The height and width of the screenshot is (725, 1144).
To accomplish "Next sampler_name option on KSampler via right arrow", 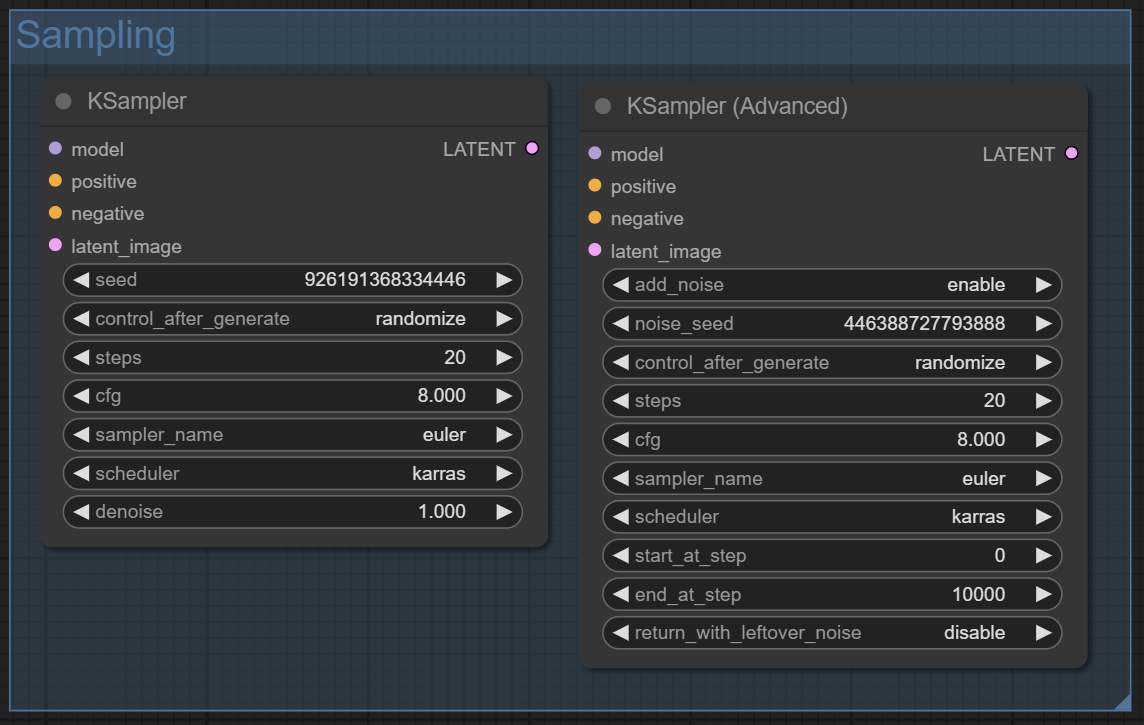I will 504,435.
